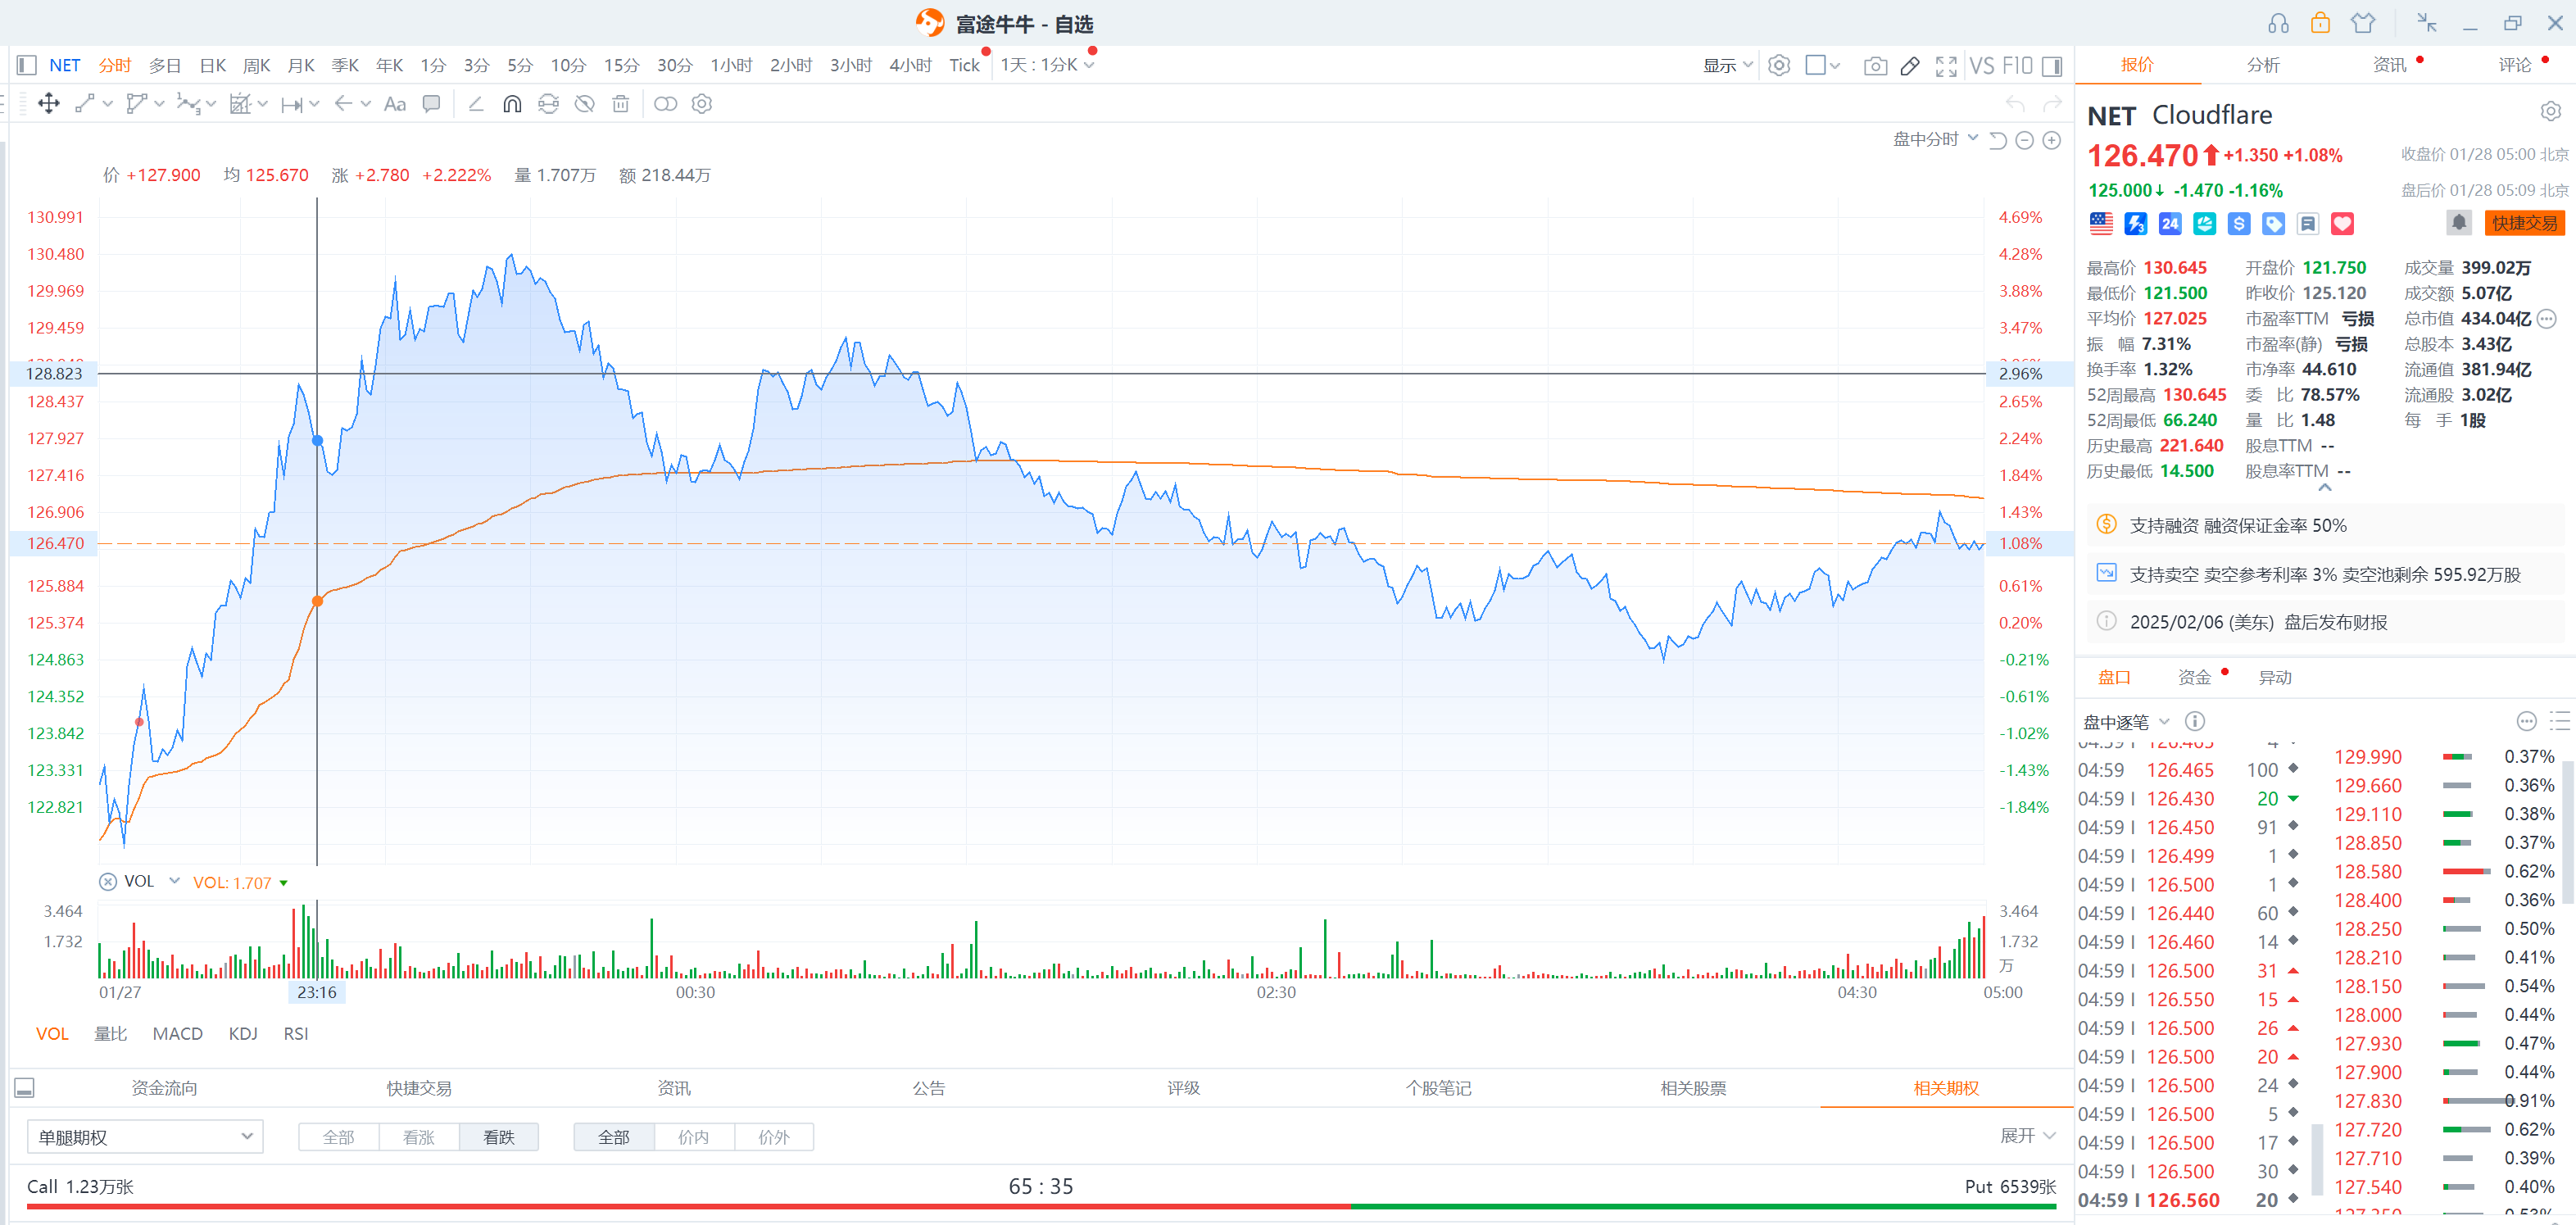
Task: Click the 23:16 time marker label
Action: (317, 992)
